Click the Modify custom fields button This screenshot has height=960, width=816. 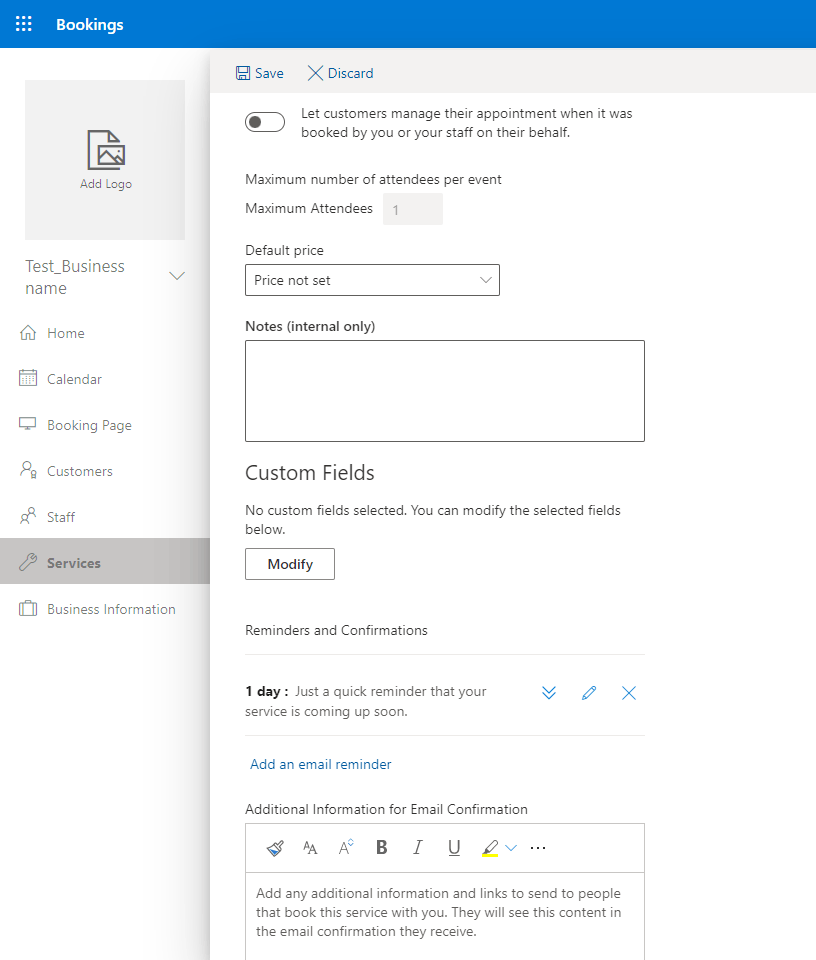pos(290,564)
